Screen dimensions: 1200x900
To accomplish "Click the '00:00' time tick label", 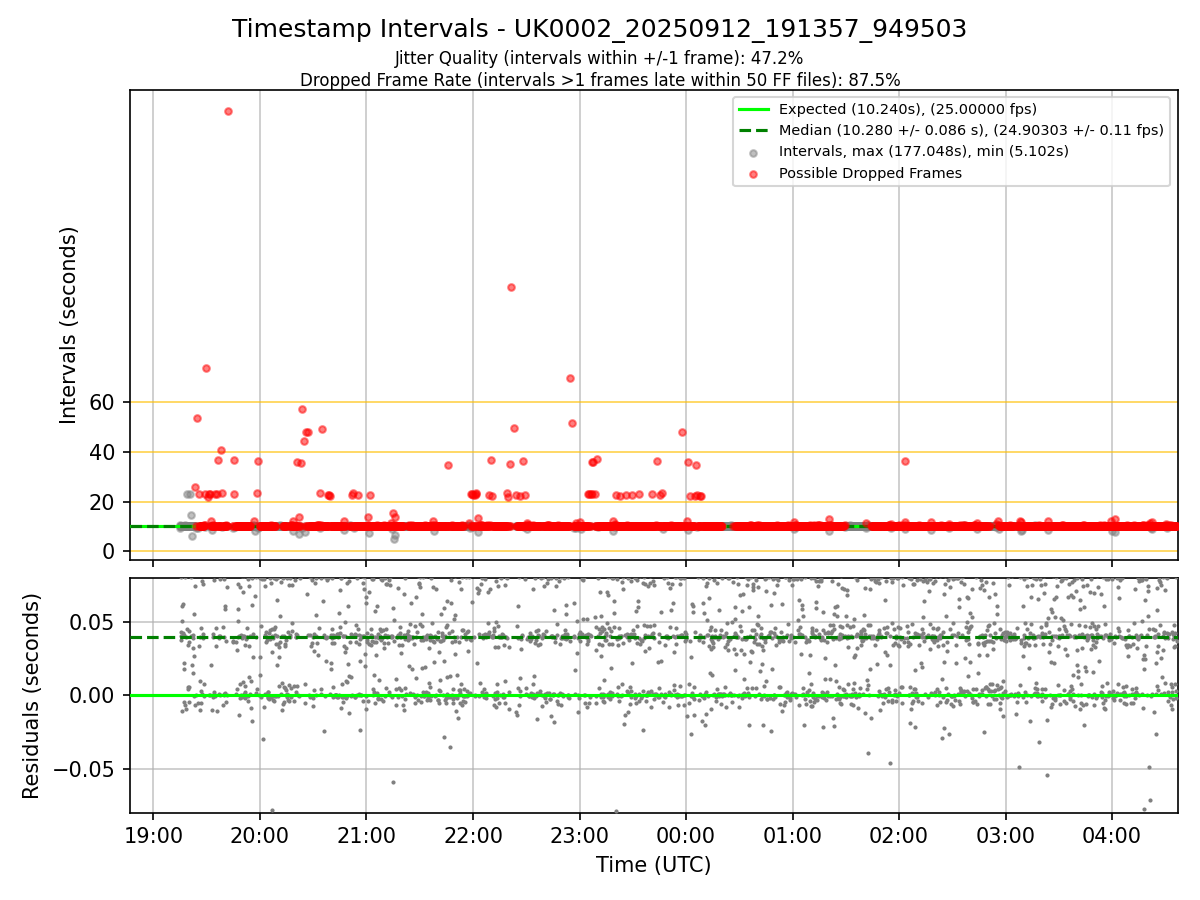I will [686, 834].
